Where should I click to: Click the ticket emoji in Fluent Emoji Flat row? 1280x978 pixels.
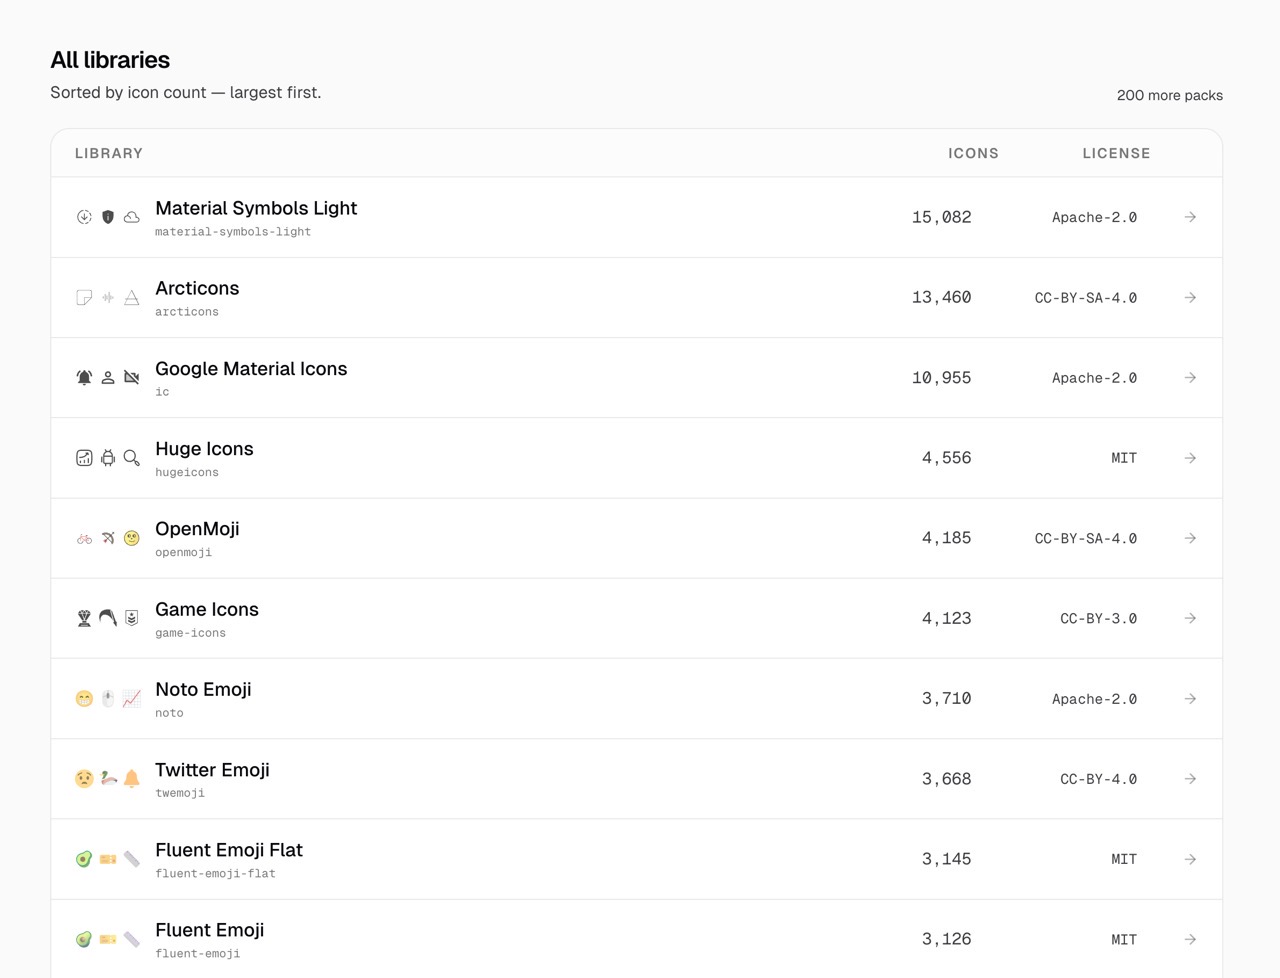108,859
